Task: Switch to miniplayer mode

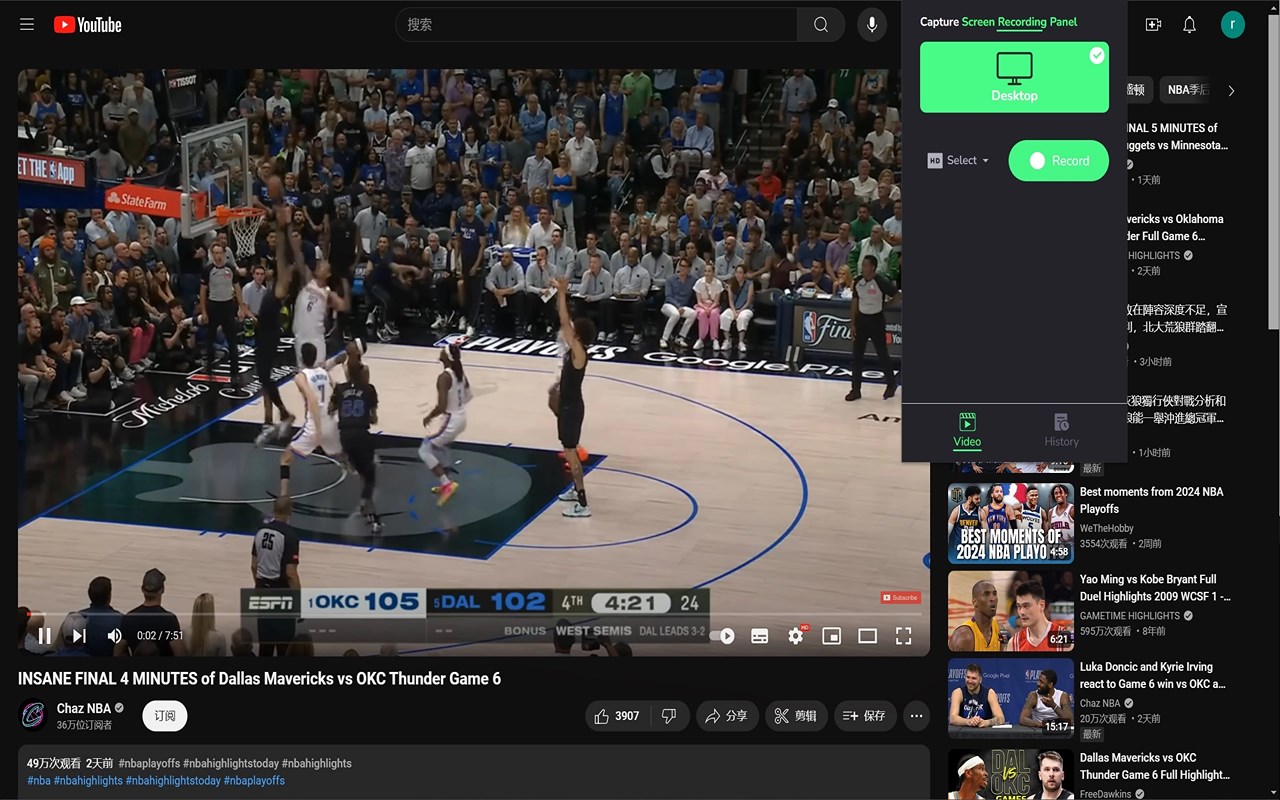Action: (x=832, y=636)
